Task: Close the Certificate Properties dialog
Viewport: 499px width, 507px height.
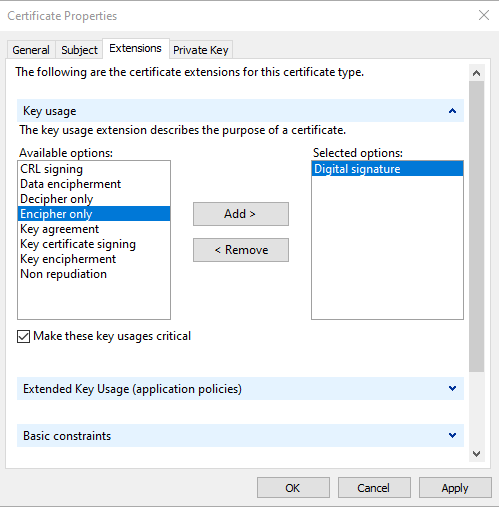Action: pyautogui.click(x=484, y=15)
